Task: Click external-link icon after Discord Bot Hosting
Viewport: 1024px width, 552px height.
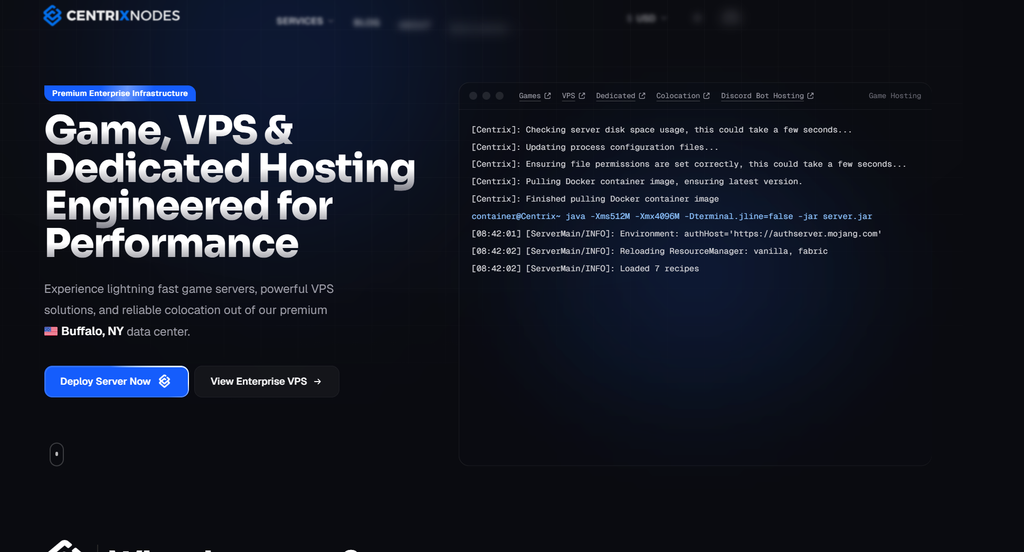Action: pos(810,96)
